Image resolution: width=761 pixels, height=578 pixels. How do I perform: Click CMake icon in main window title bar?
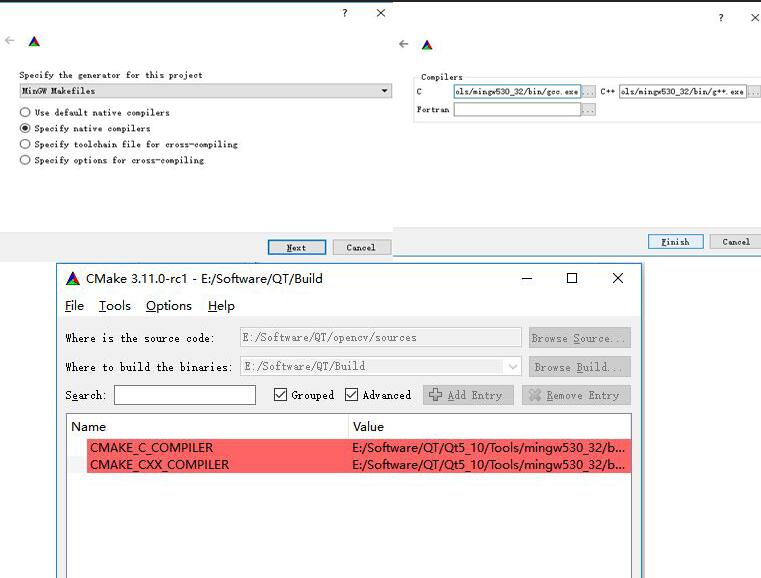click(x=73, y=279)
